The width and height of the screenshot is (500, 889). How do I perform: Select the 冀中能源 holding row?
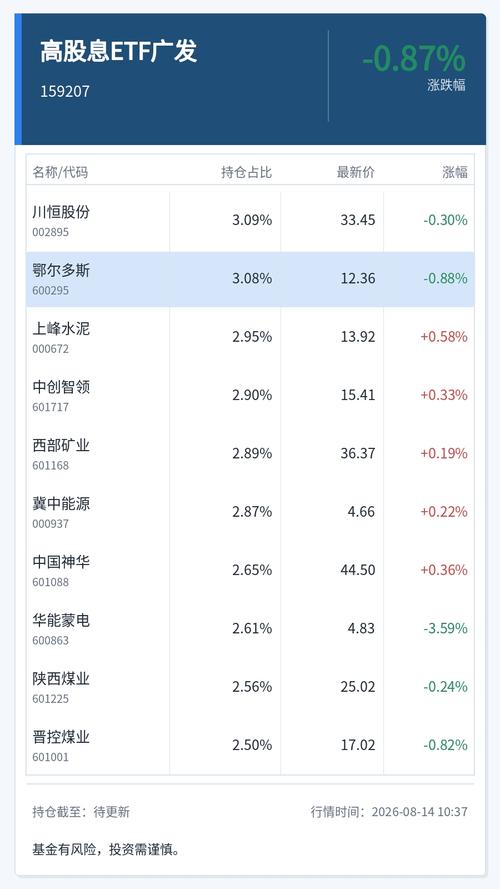(x=250, y=512)
